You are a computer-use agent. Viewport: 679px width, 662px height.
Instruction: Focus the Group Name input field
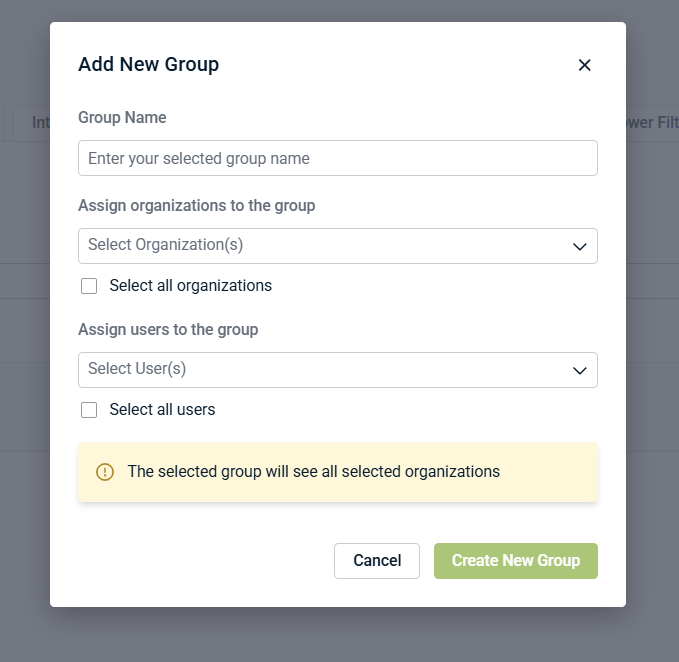(338, 158)
